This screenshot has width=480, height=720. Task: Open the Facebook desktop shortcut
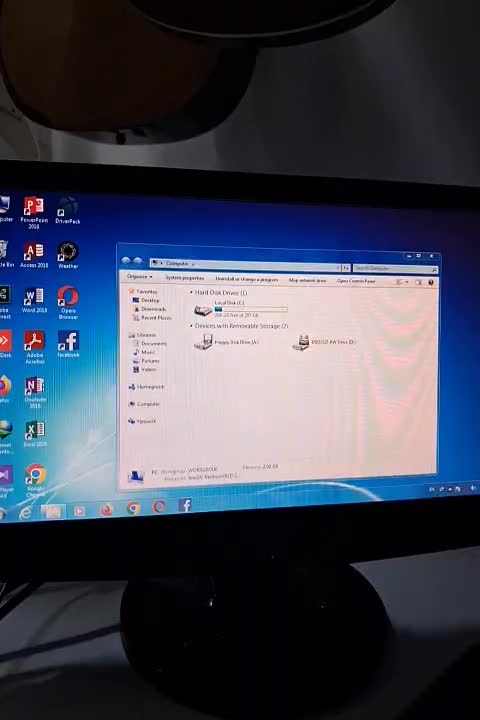68,343
